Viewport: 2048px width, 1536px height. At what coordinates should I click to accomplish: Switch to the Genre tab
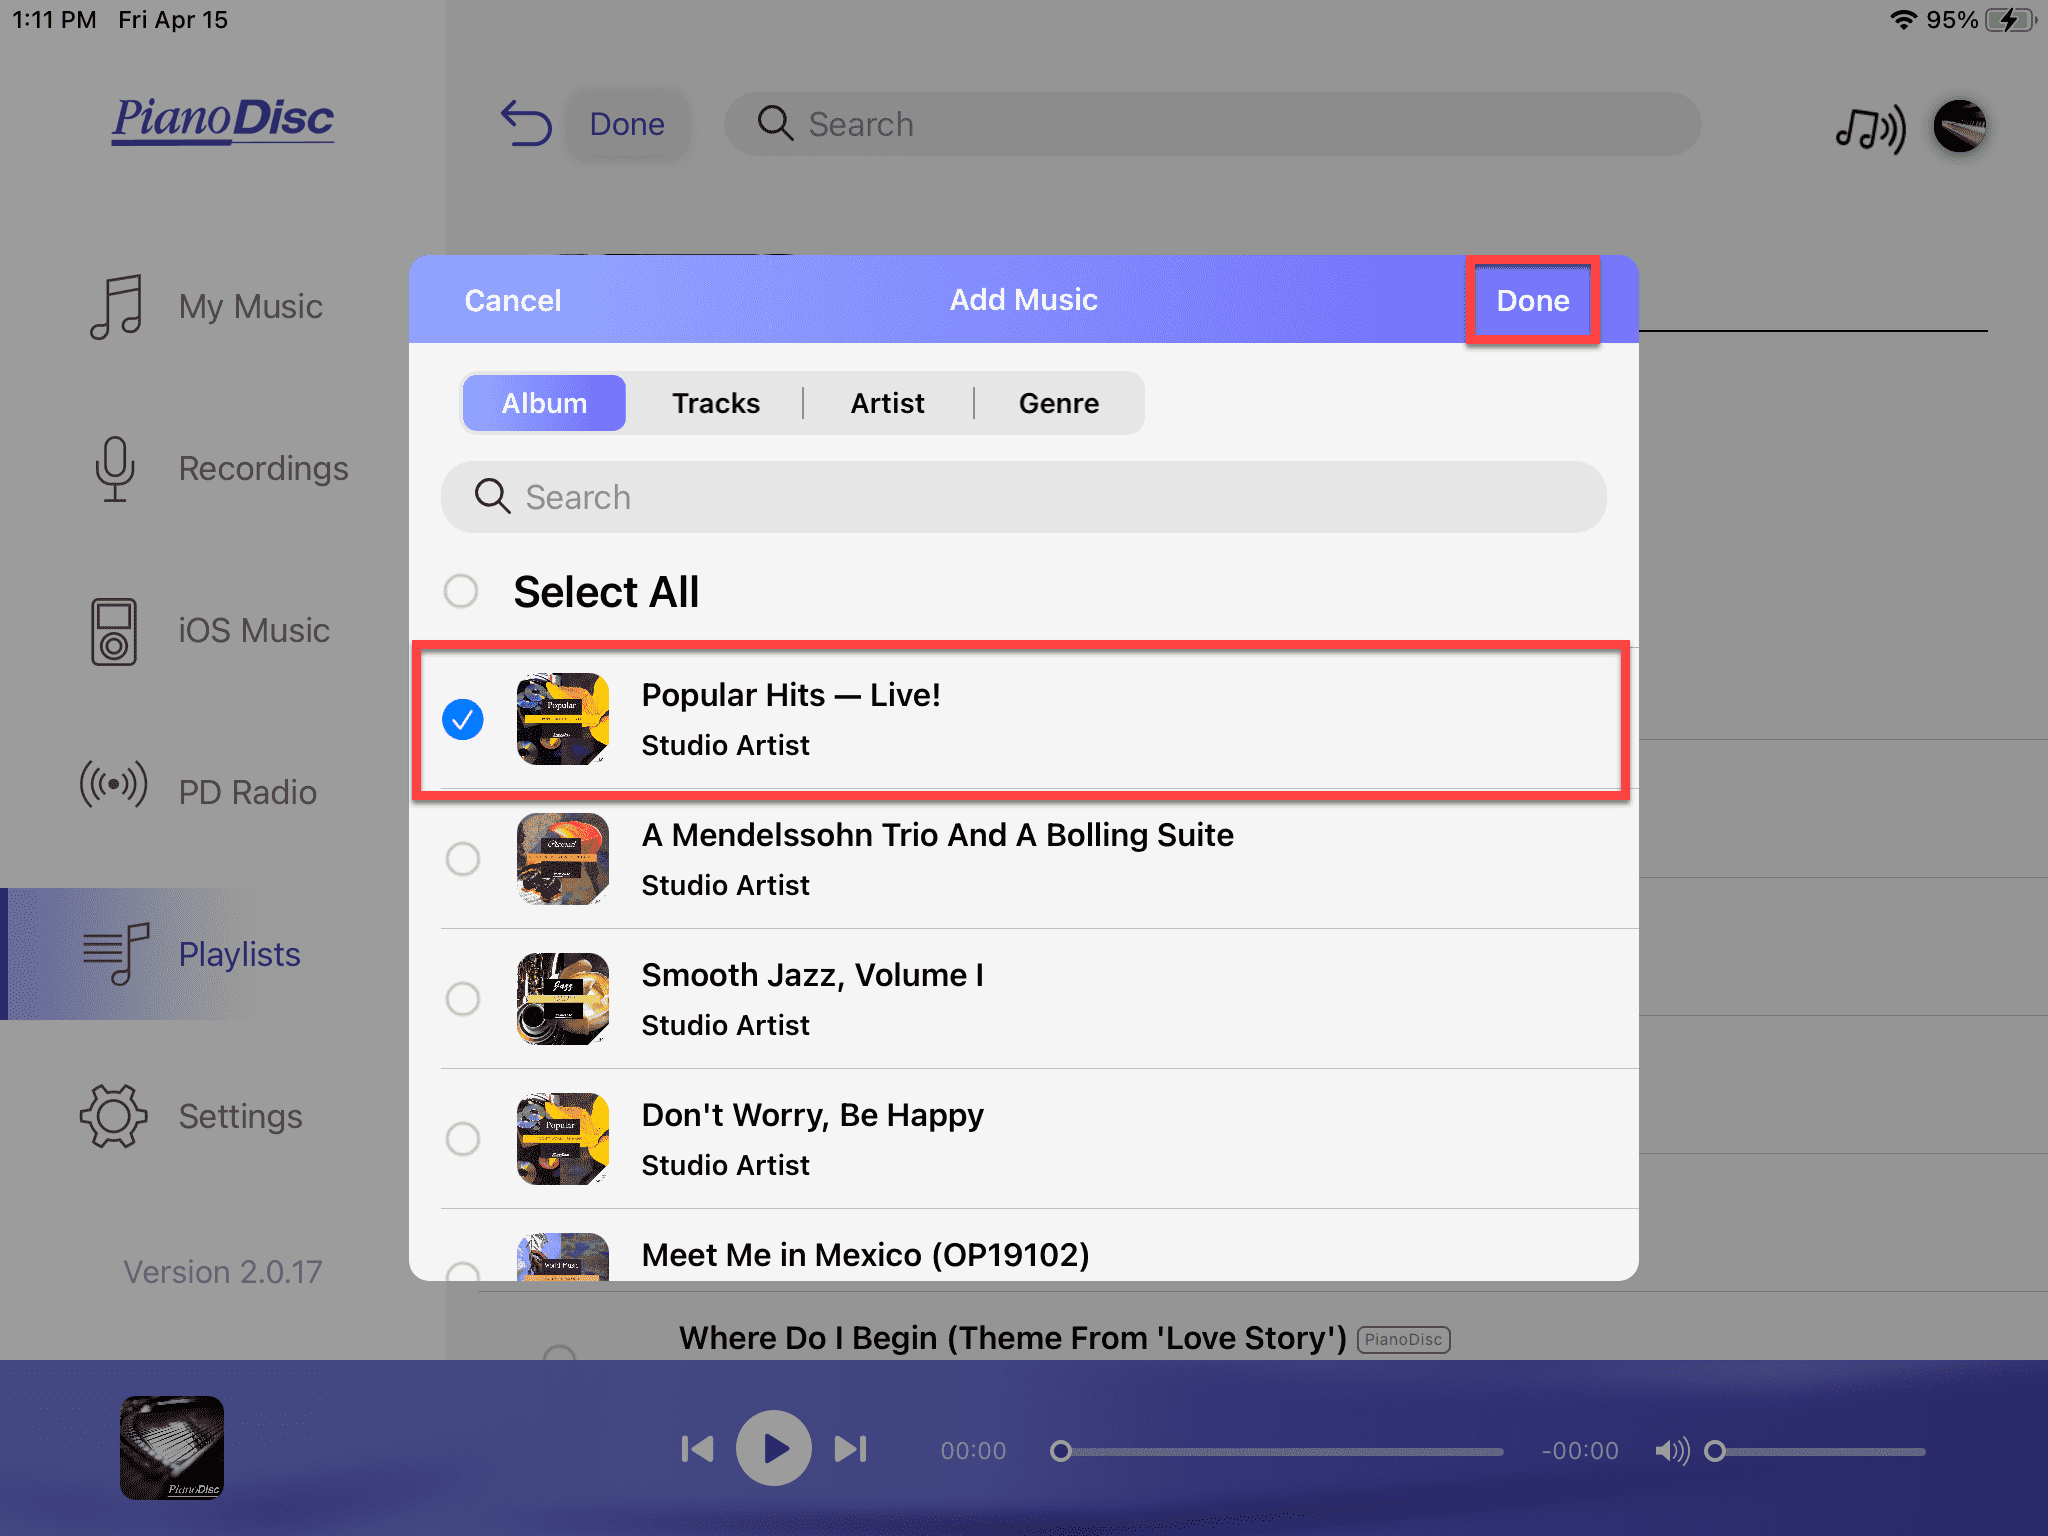tap(1059, 403)
